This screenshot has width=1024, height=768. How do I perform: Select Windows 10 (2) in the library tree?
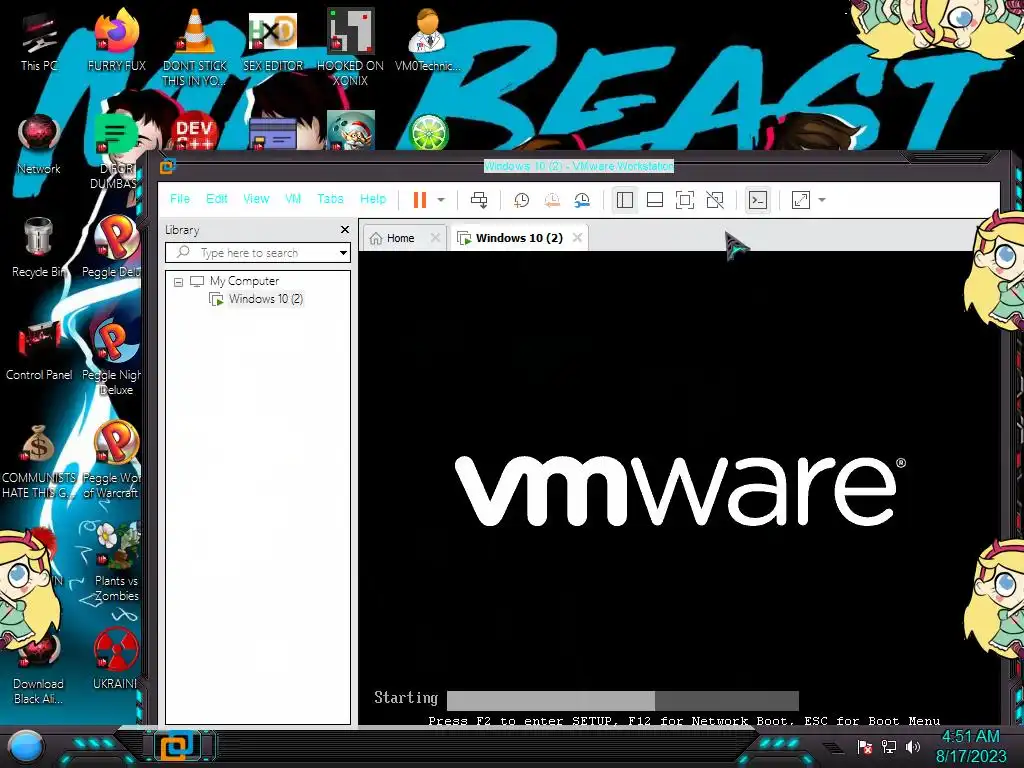265,299
